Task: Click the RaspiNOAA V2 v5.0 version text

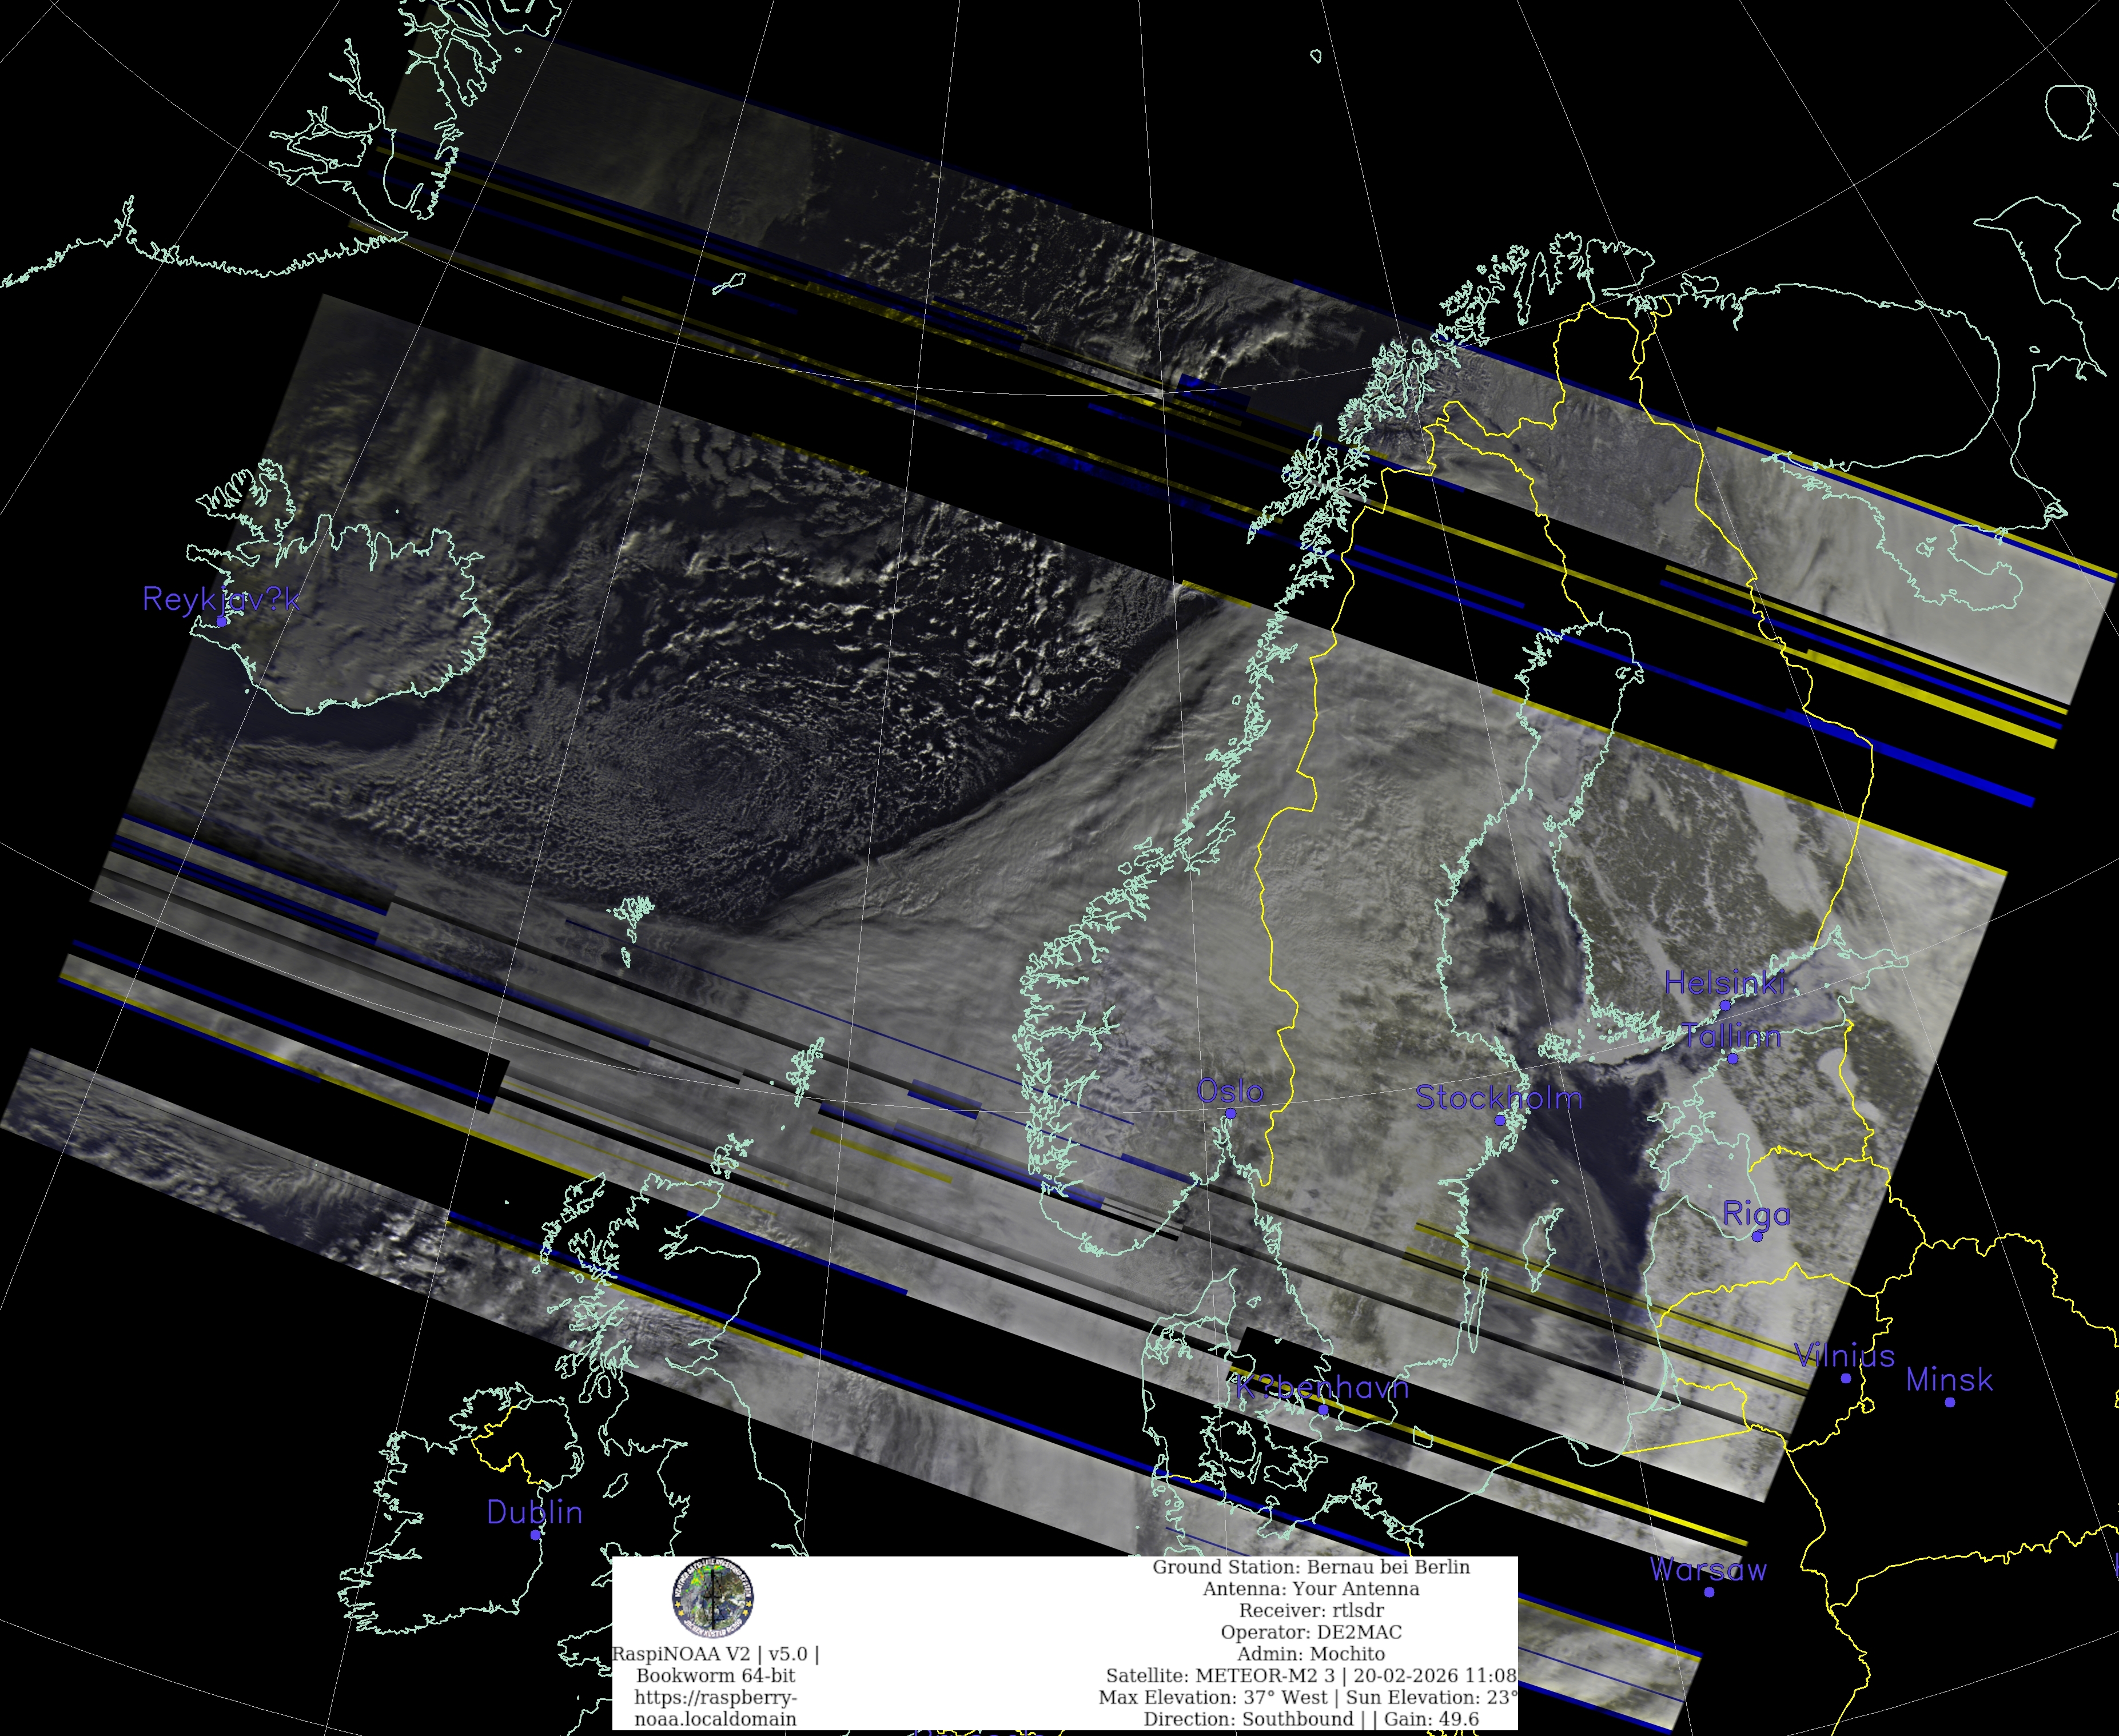Action: pos(715,1654)
